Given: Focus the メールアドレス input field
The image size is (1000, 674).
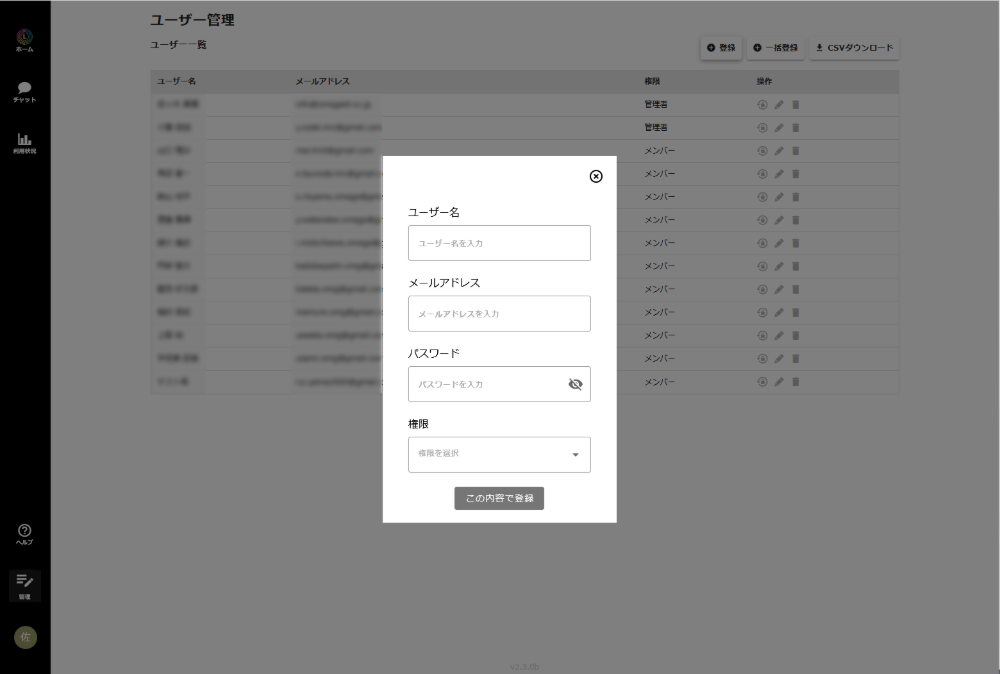Looking at the screenshot, I should coord(499,314).
